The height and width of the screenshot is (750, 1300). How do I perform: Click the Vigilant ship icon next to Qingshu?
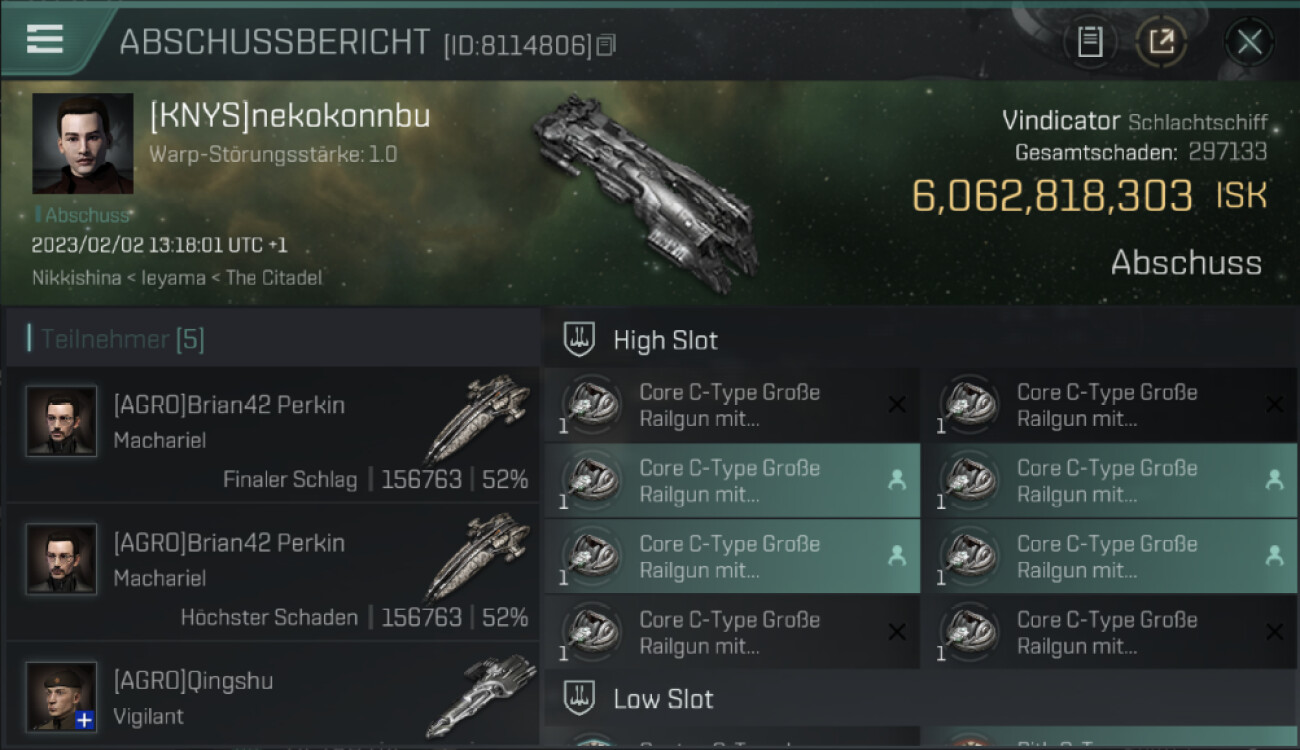click(480, 696)
